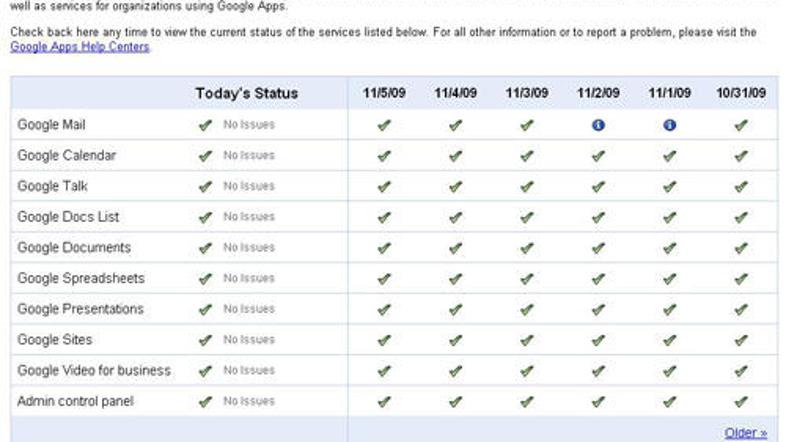
Task: Click the 10/31/09 date column header
Action: tap(741, 94)
